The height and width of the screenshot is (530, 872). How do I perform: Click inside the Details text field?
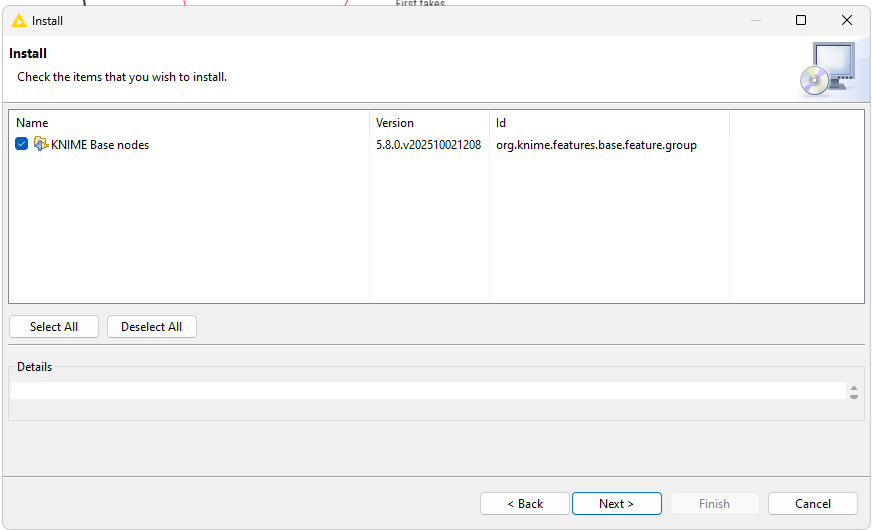pos(427,391)
